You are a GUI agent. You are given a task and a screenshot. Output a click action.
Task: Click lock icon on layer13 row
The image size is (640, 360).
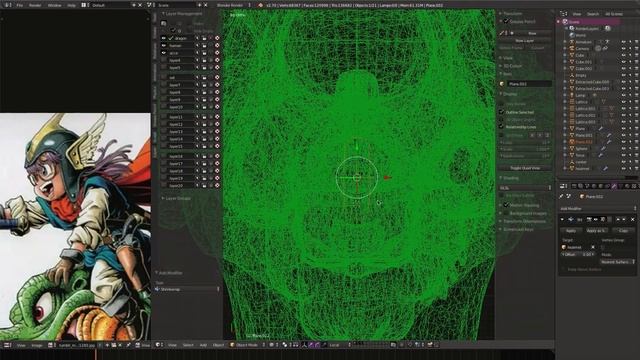click(x=204, y=131)
